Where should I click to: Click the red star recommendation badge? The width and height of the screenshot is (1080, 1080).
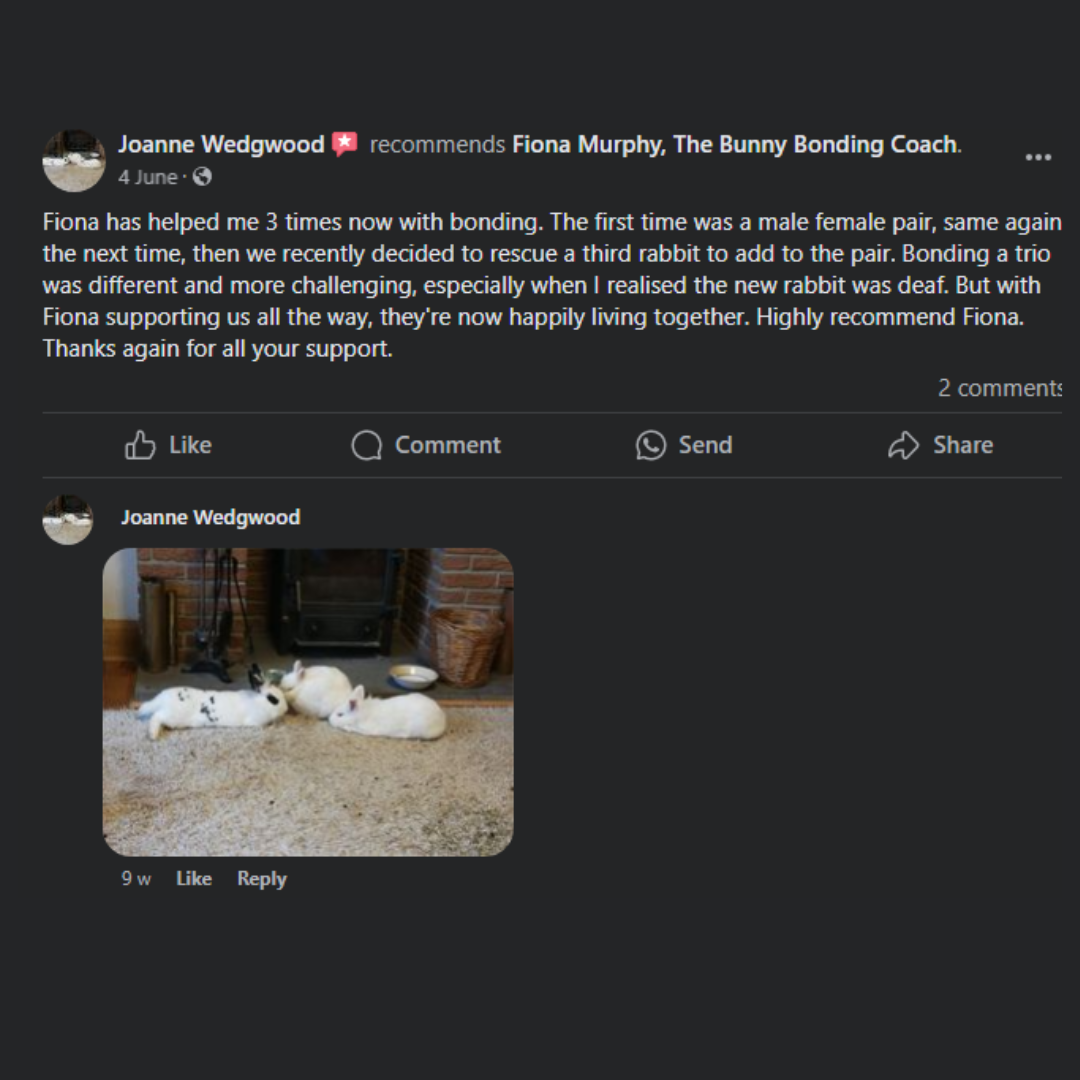tap(345, 144)
